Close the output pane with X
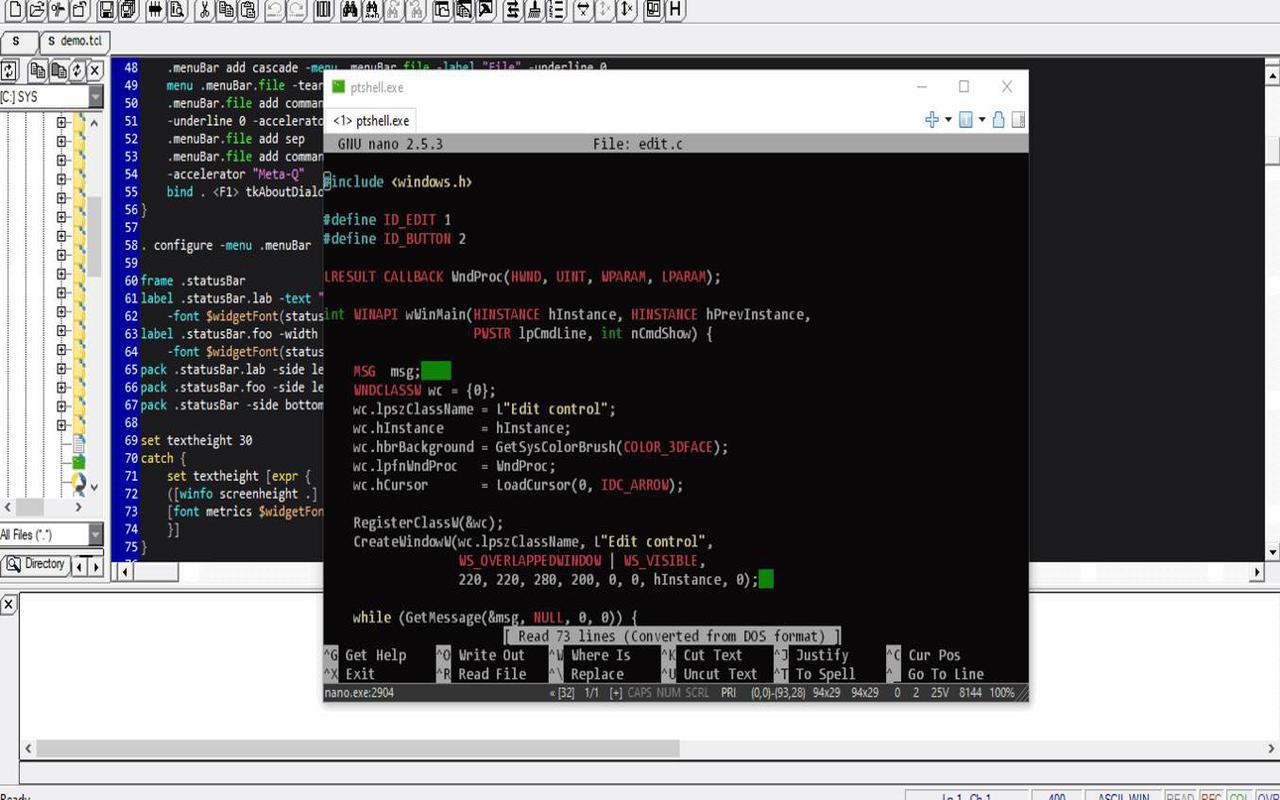Screen dimensions: 1280x800 8,604
